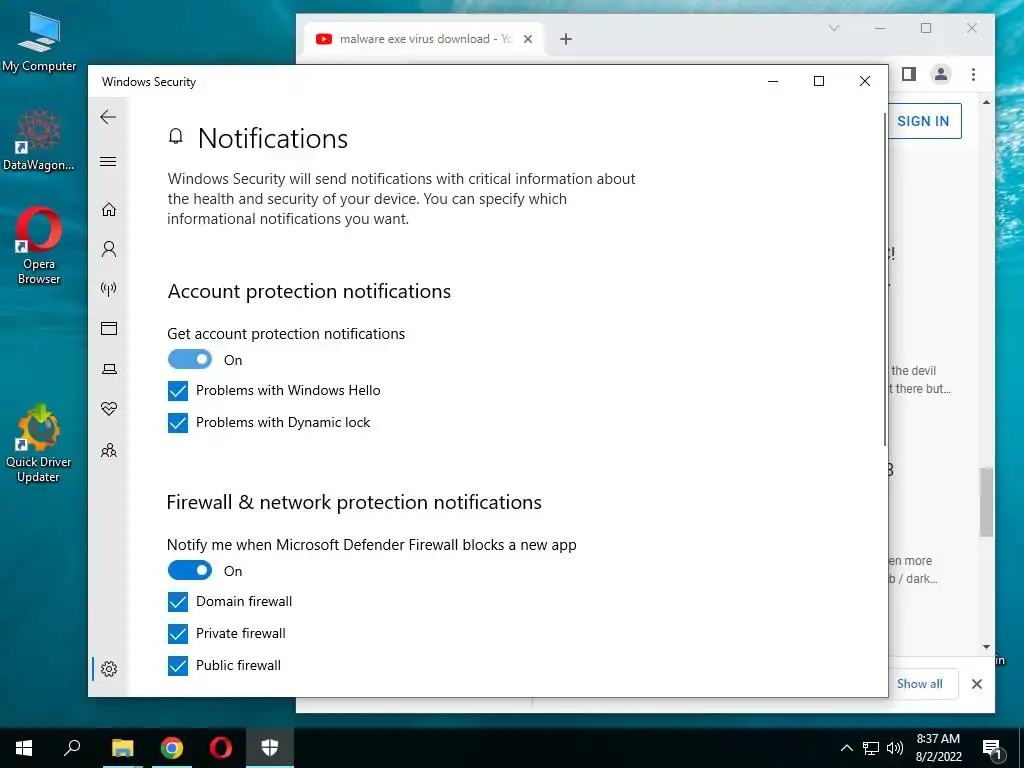
Task: Toggle Chrome side panel icon
Action: (x=909, y=74)
